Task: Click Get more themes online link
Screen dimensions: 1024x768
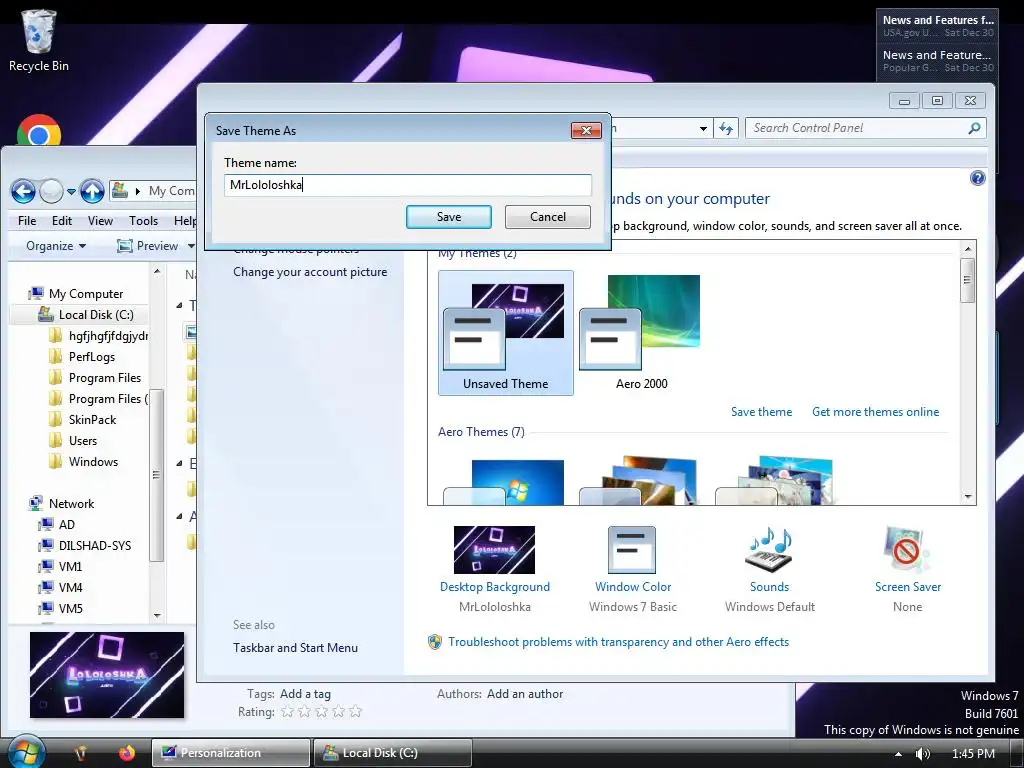Action: (875, 412)
